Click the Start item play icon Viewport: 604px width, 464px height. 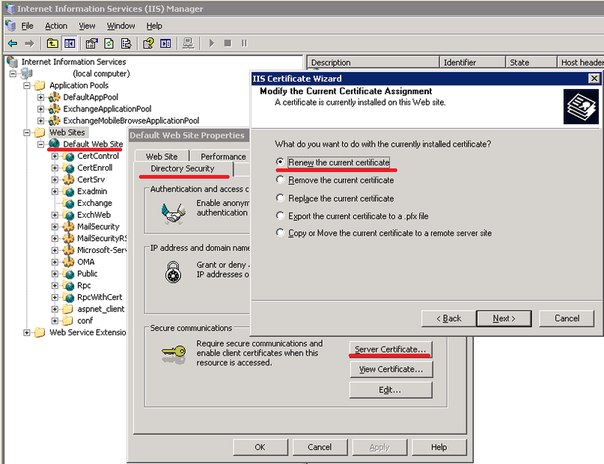point(211,43)
